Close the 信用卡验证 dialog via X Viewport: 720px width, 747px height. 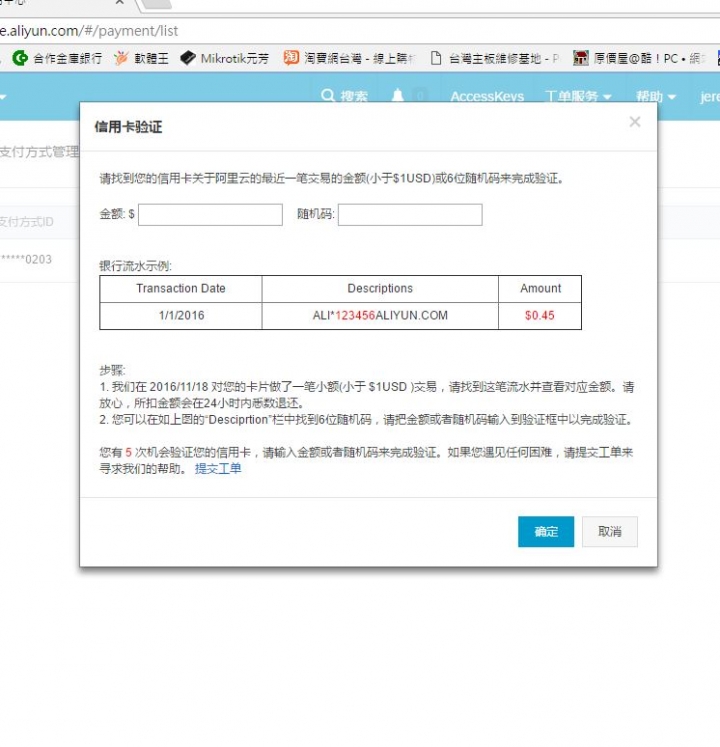tap(634, 122)
